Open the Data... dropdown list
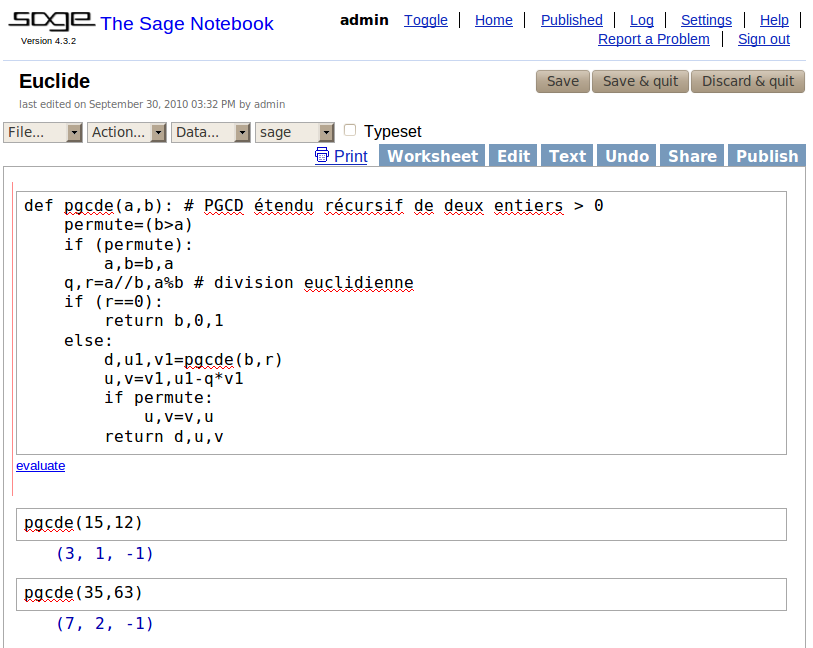The image size is (813, 648). (211, 132)
